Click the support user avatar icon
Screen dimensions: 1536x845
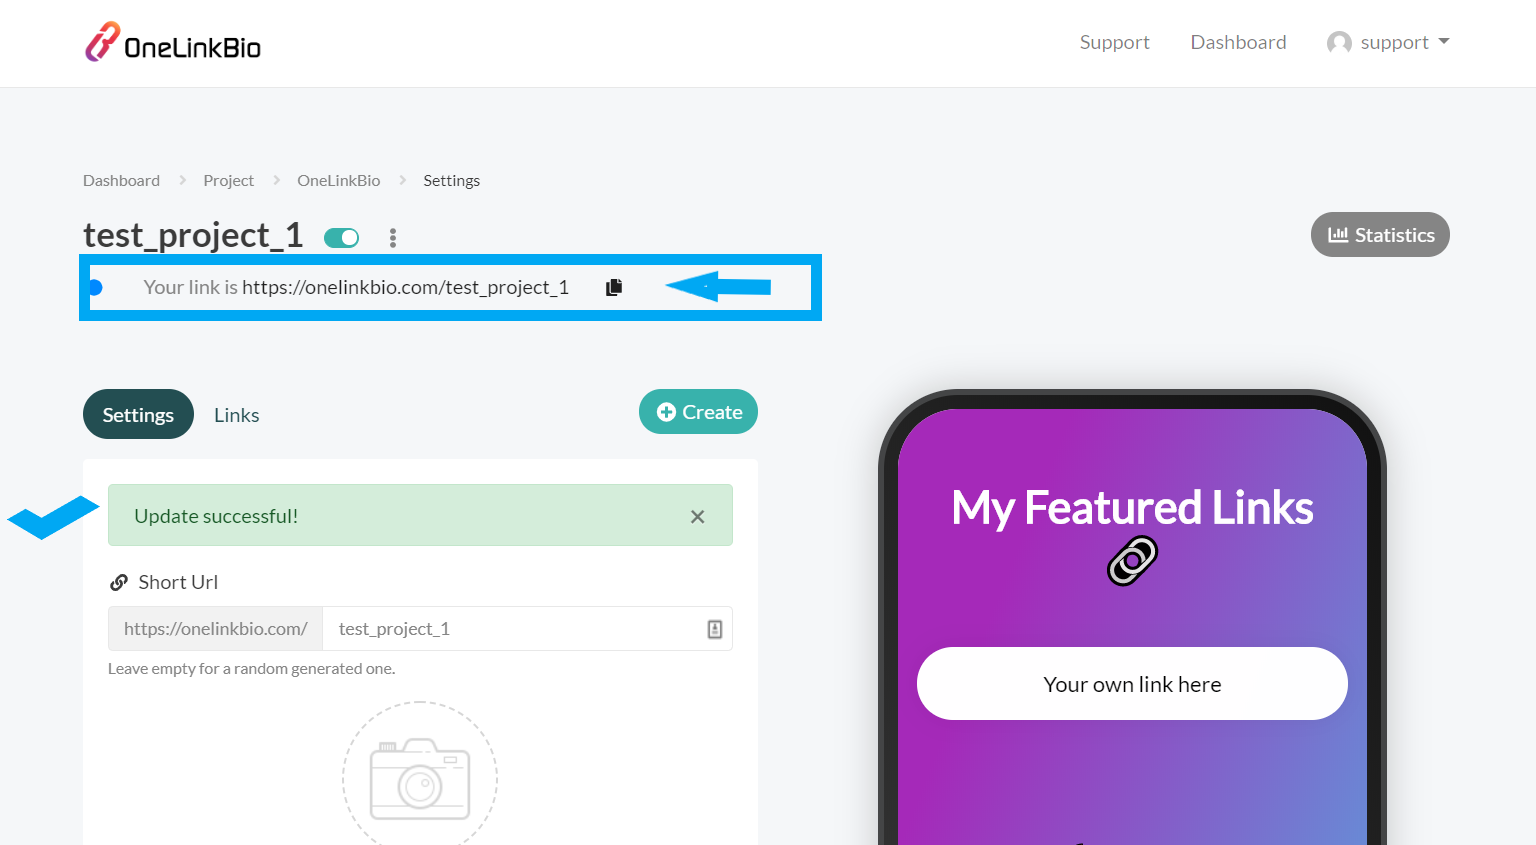[x=1339, y=43]
